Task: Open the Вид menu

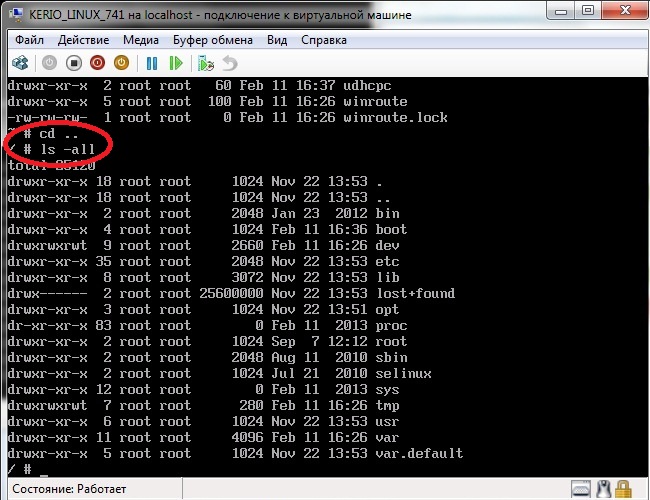Action: (x=277, y=40)
